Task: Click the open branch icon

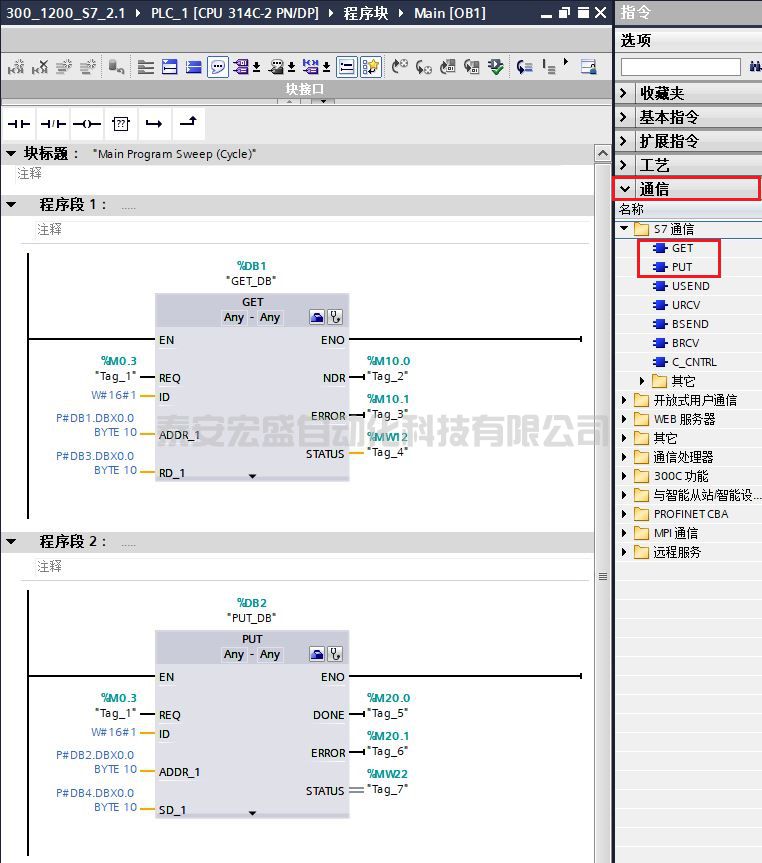Action: (153, 124)
